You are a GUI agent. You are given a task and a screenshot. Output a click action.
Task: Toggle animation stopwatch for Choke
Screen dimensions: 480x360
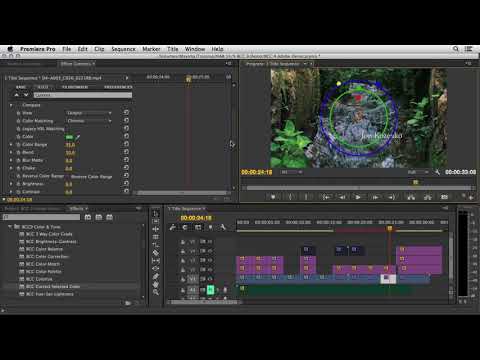pos(19,168)
